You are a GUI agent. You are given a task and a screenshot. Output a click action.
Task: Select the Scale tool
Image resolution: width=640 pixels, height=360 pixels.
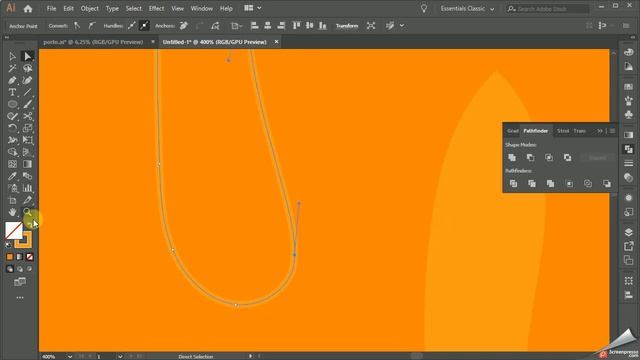coord(27,128)
